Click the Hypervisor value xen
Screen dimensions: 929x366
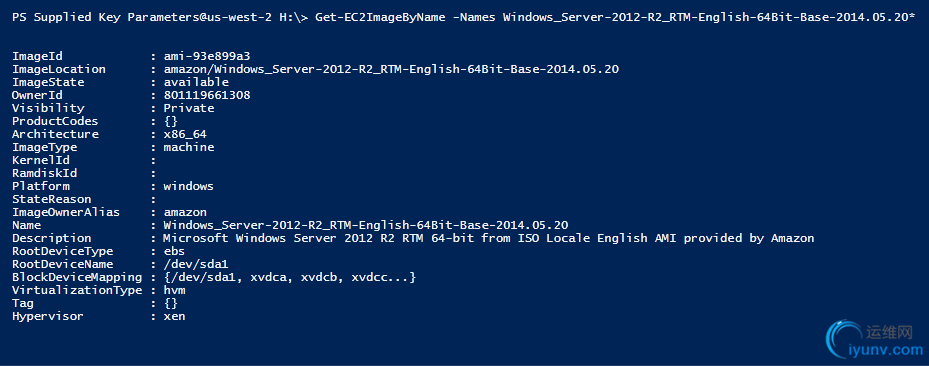[x=174, y=317]
